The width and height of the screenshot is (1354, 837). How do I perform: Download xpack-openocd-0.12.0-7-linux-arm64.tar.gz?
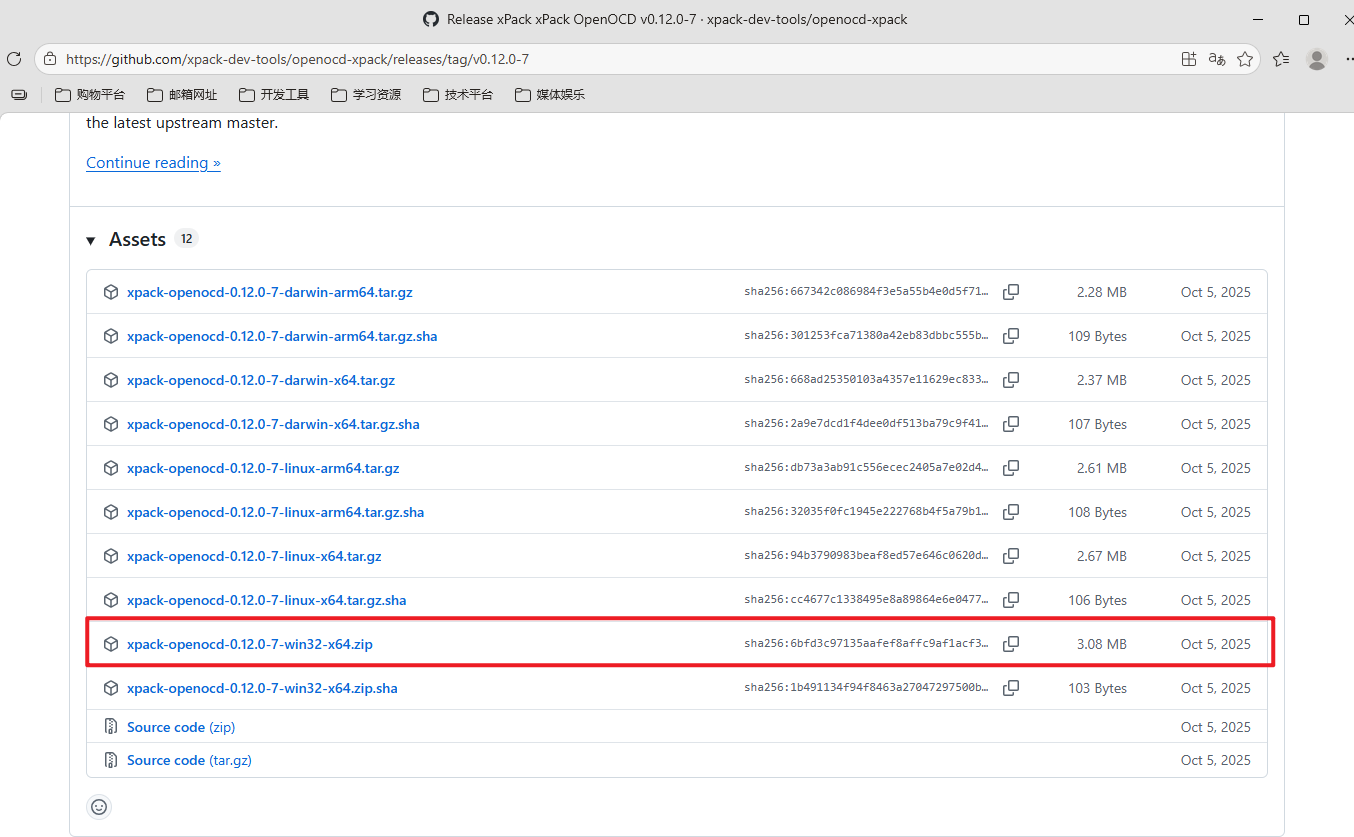pyautogui.click(x=263, y=468)
